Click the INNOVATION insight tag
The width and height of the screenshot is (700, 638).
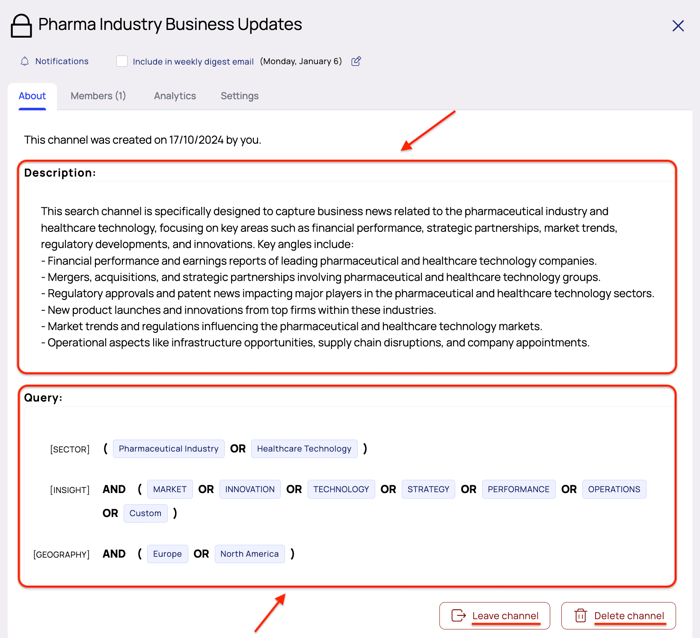[x=250, y=489]
